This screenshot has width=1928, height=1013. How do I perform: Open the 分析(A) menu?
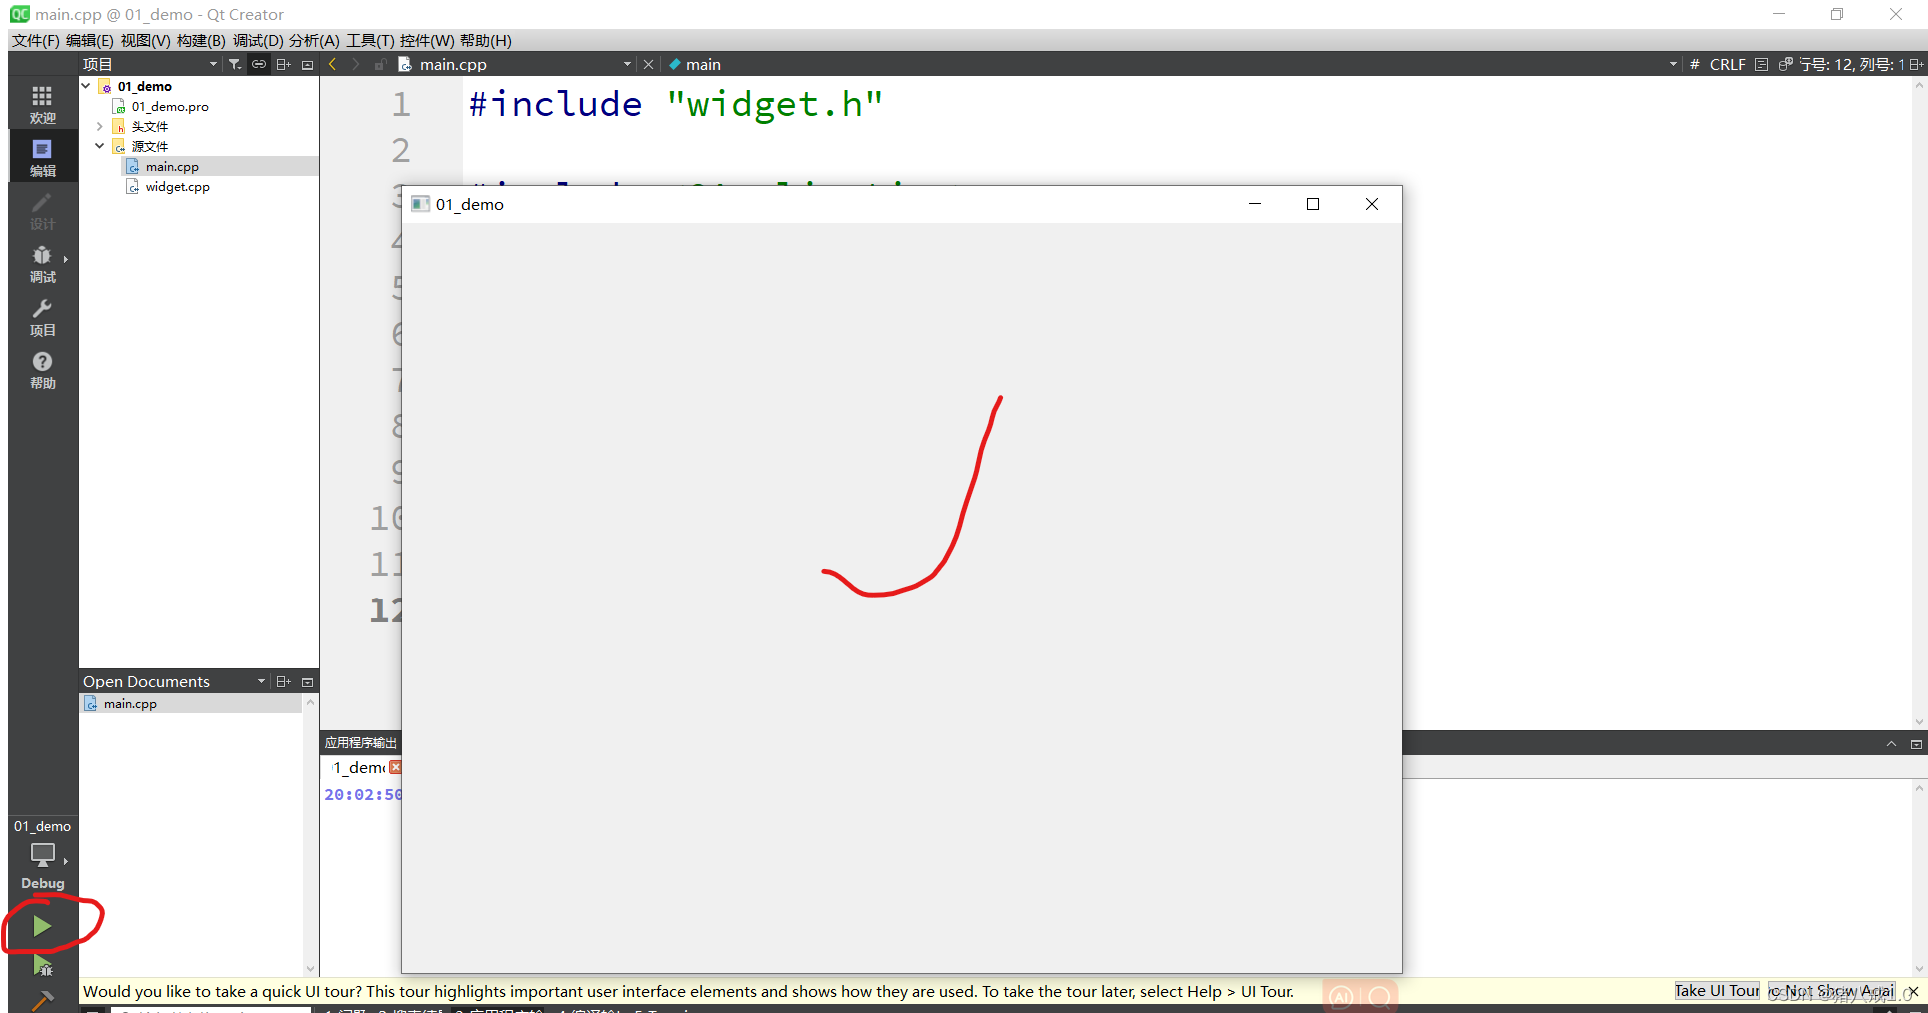(314, 40)
